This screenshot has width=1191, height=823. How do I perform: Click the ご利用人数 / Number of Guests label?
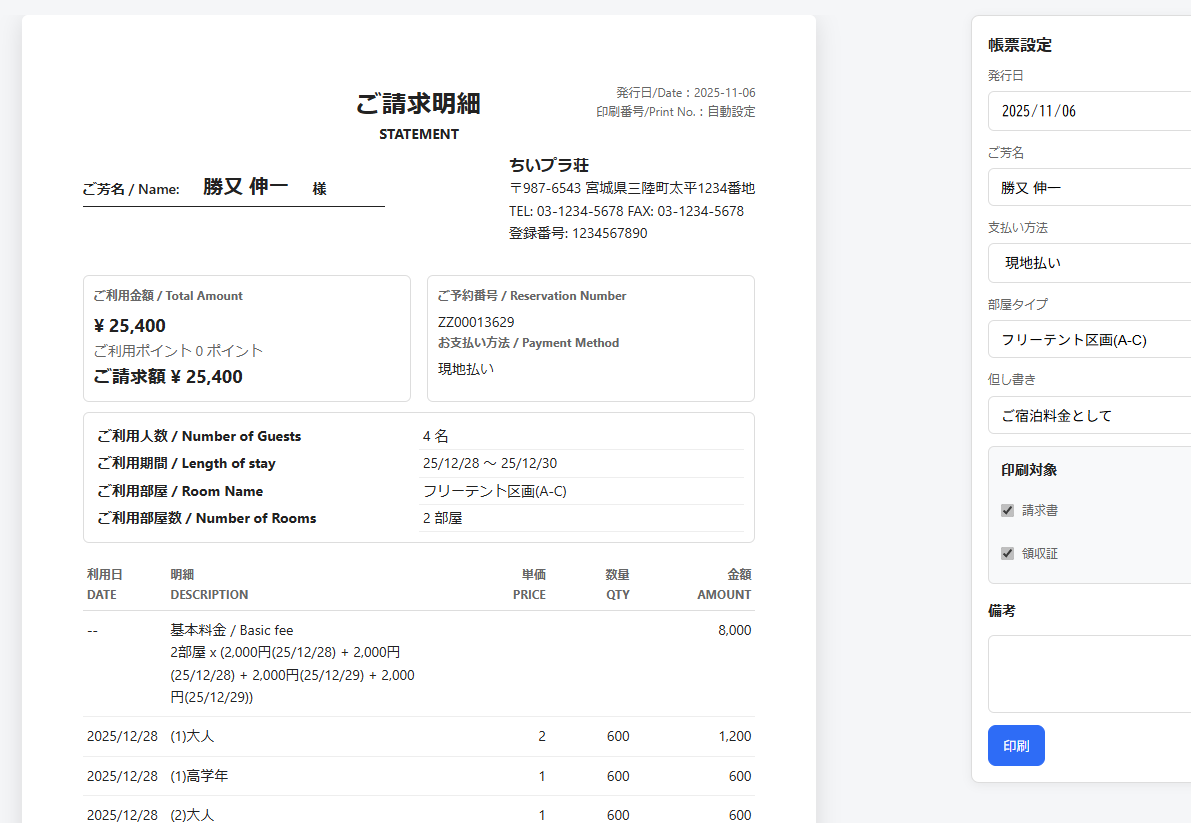pos(199,436)
